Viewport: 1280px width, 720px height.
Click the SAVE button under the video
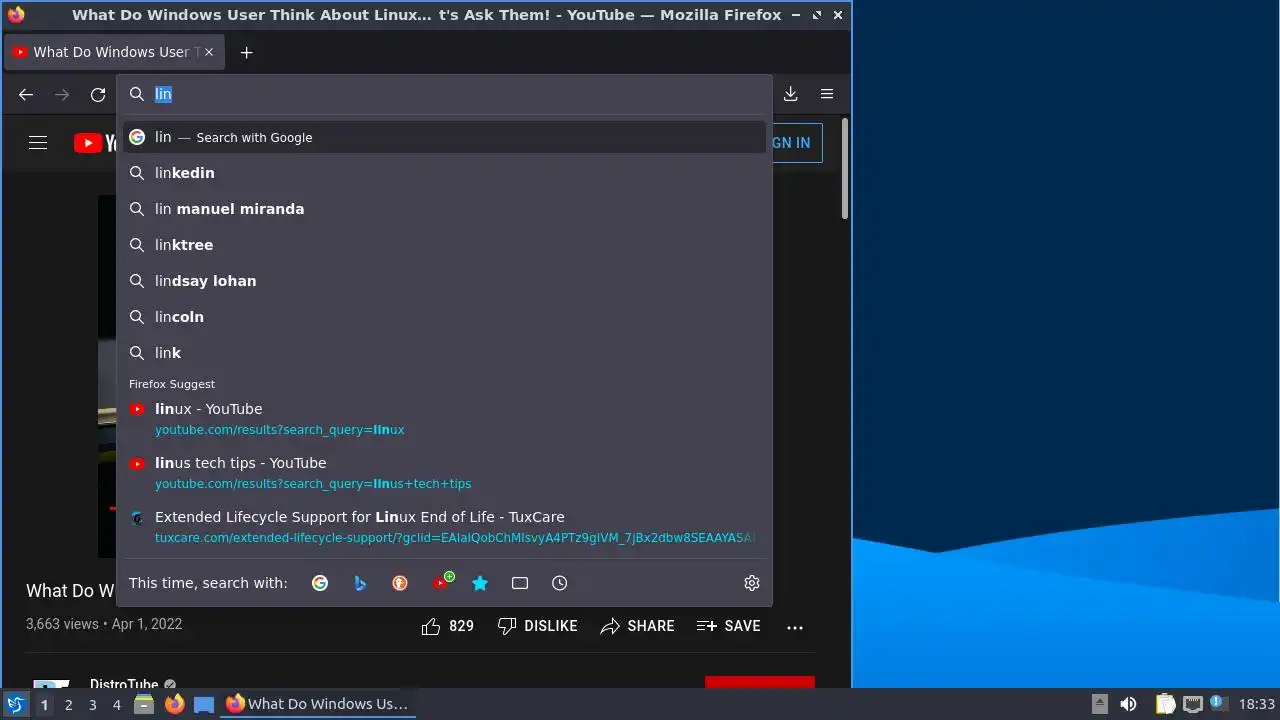(728, 626)
